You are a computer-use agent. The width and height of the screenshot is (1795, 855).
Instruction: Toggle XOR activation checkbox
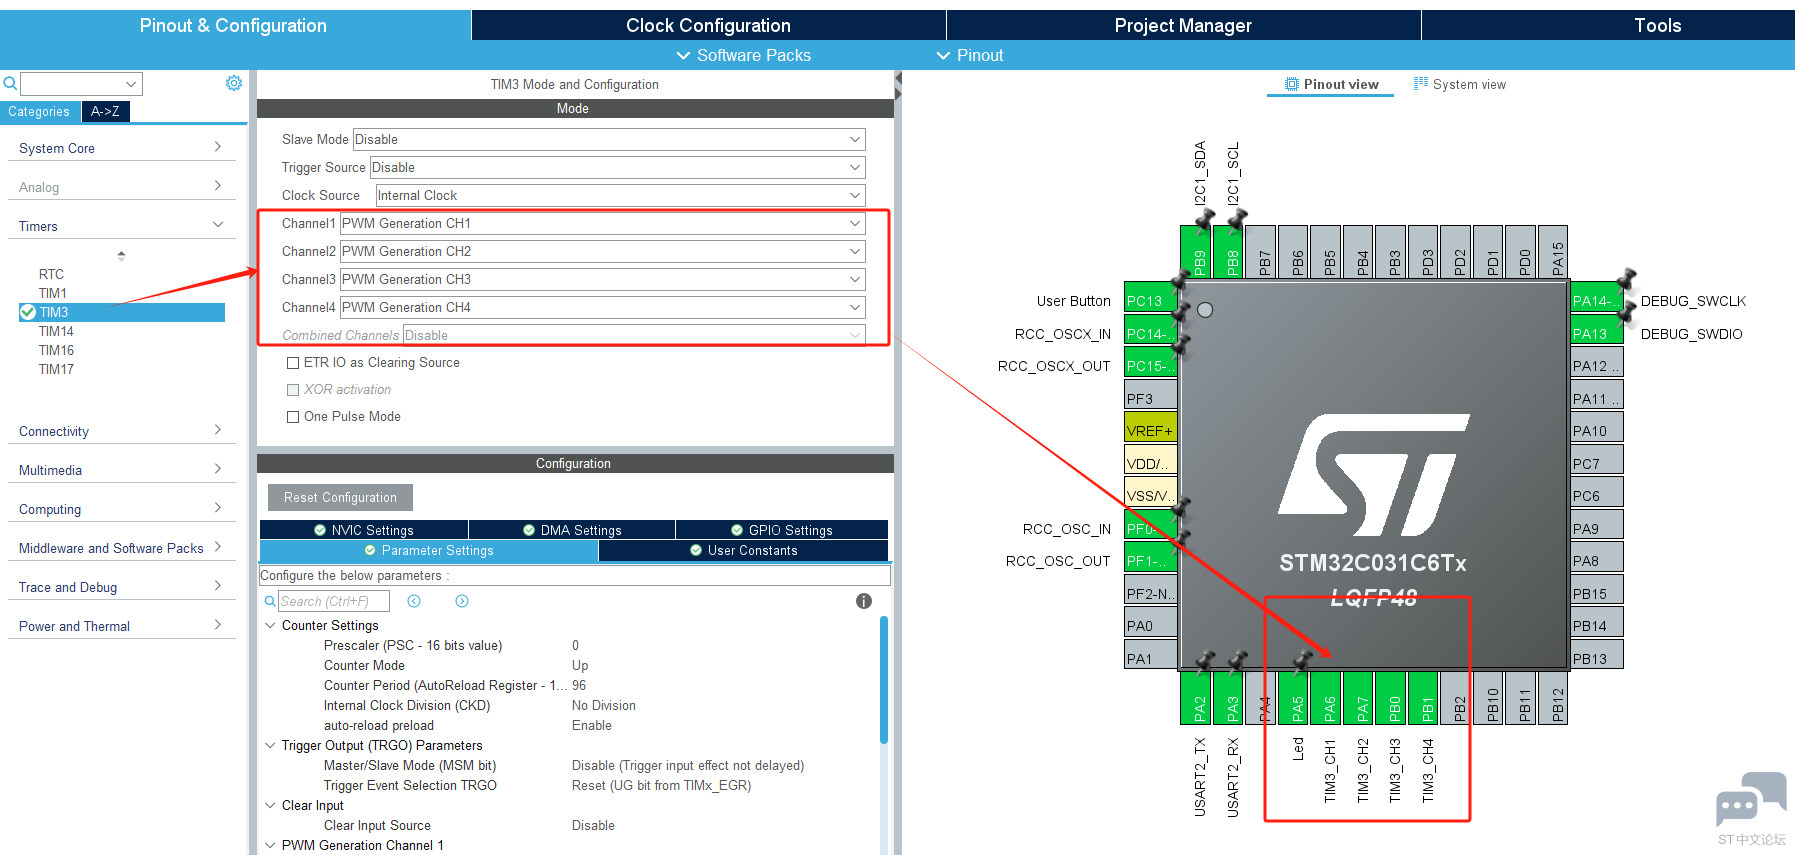293,390
